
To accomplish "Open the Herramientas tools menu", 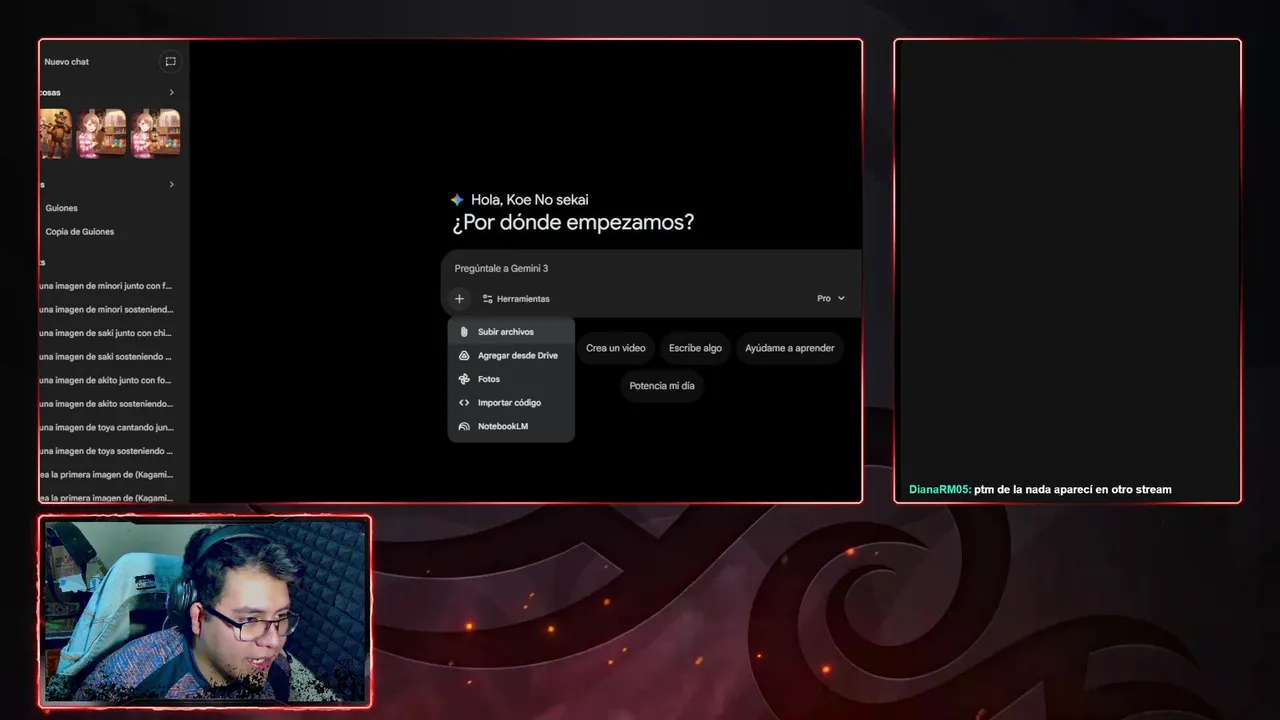I will (516, 299).
